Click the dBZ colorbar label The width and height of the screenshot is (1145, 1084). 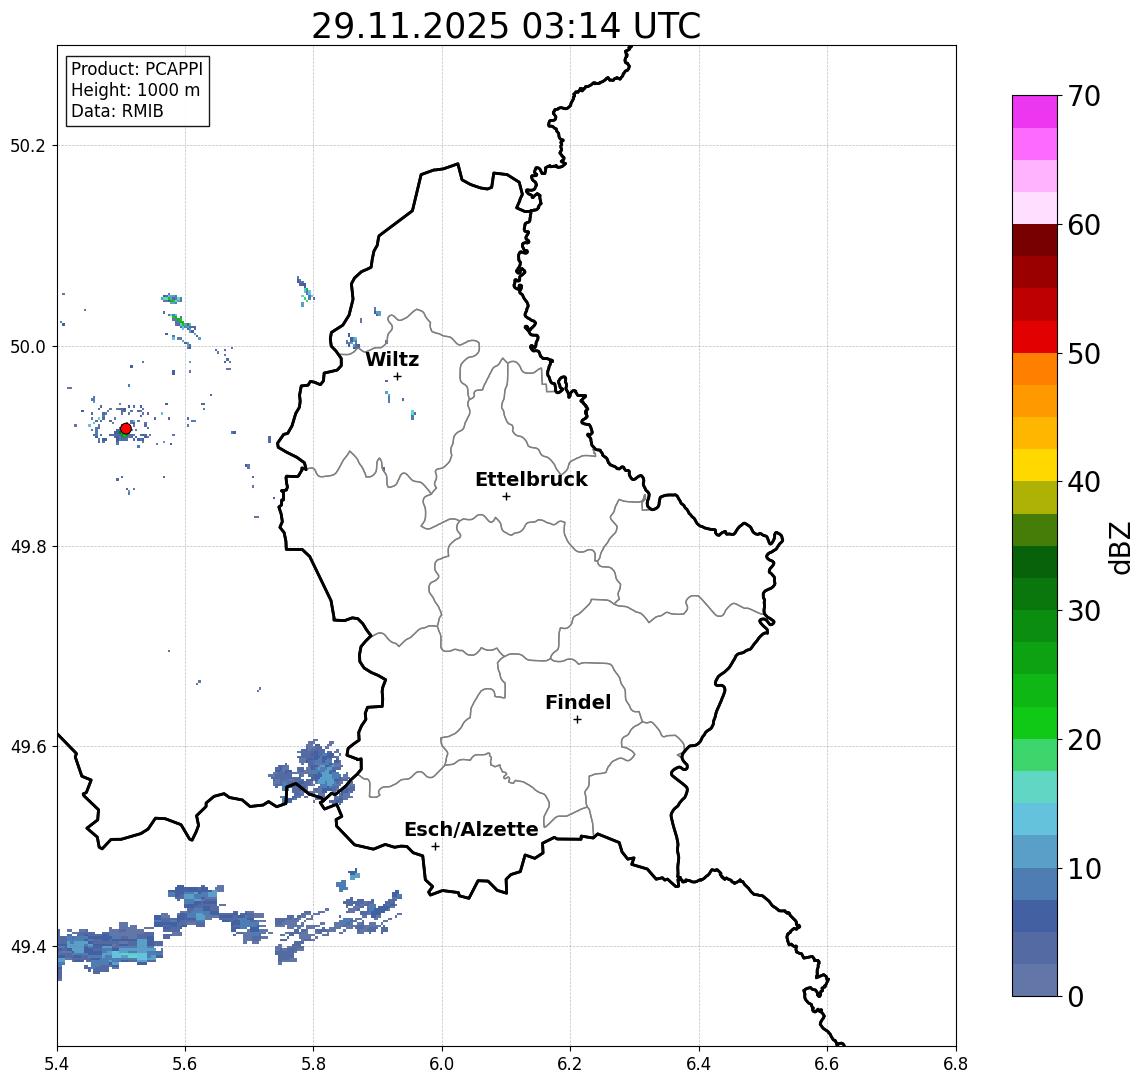1120,548
